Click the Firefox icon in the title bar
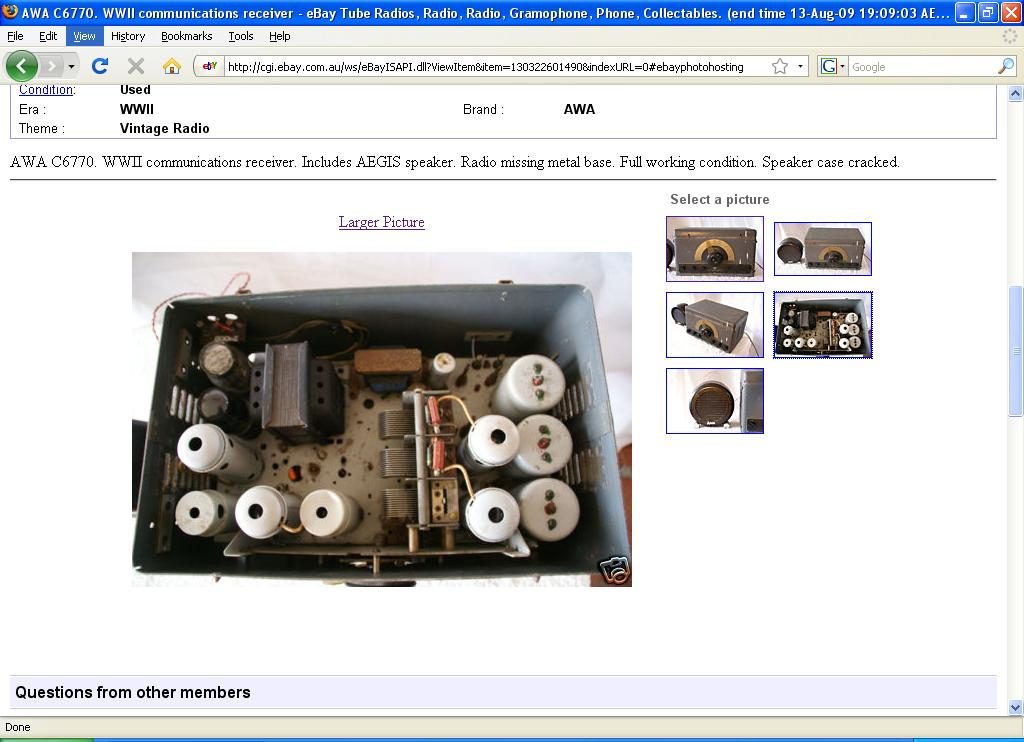Viewport: 1024px width, 742px height. pos(10,12)
